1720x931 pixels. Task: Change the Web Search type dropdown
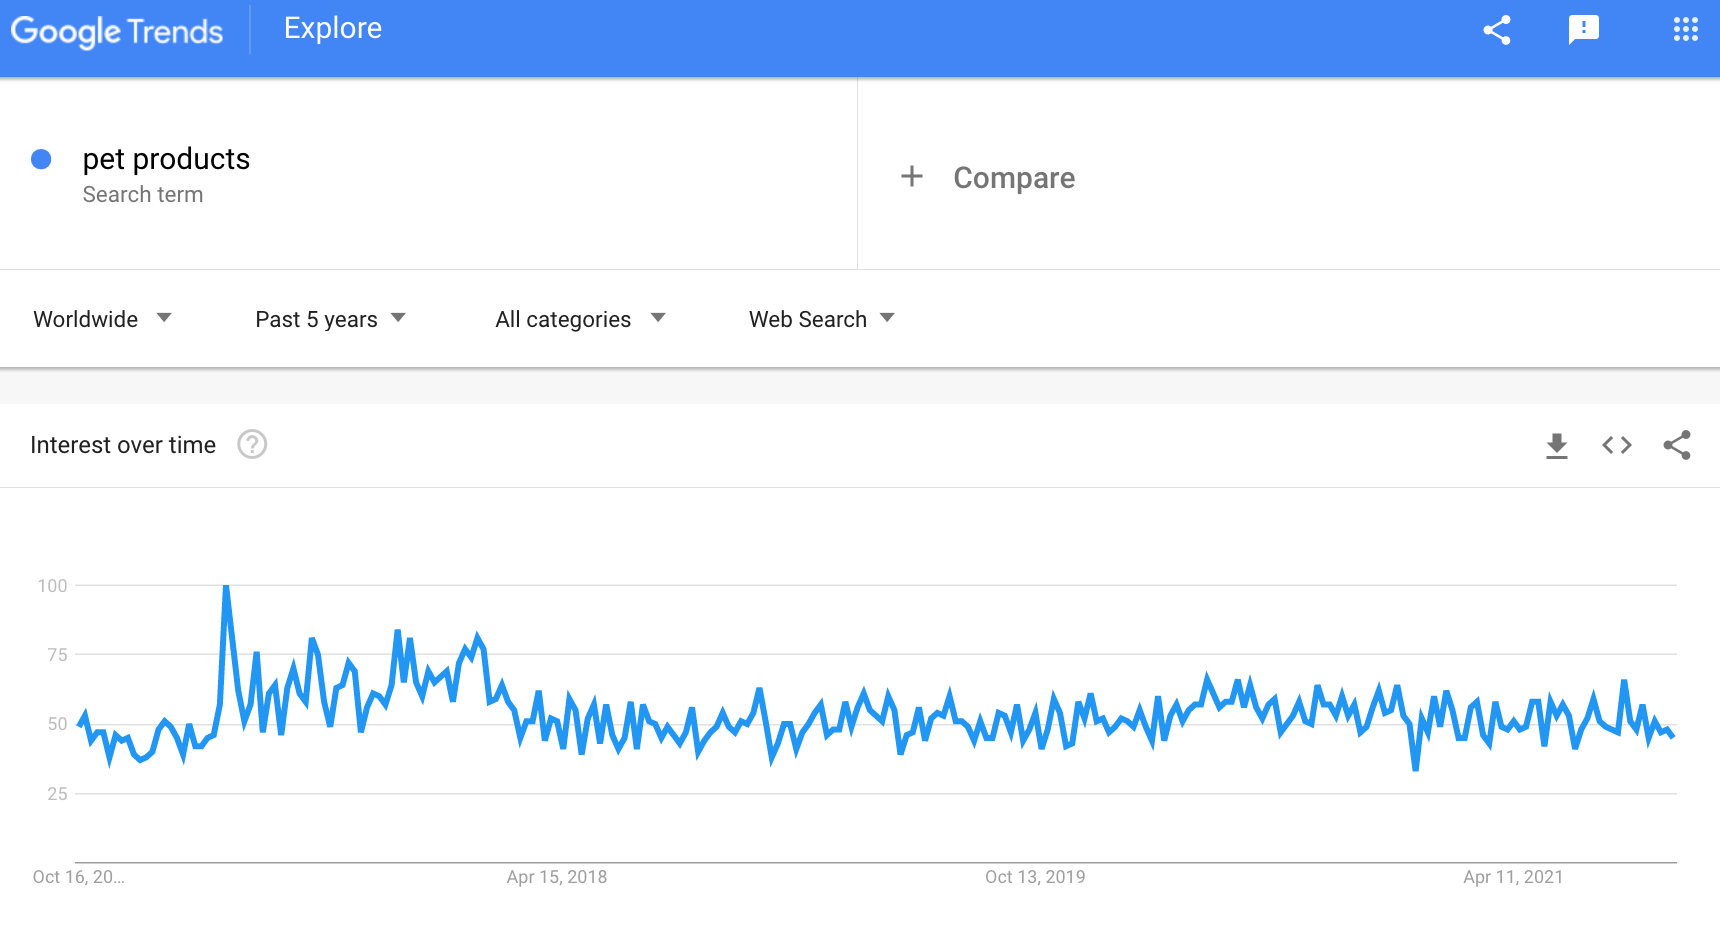821,319
